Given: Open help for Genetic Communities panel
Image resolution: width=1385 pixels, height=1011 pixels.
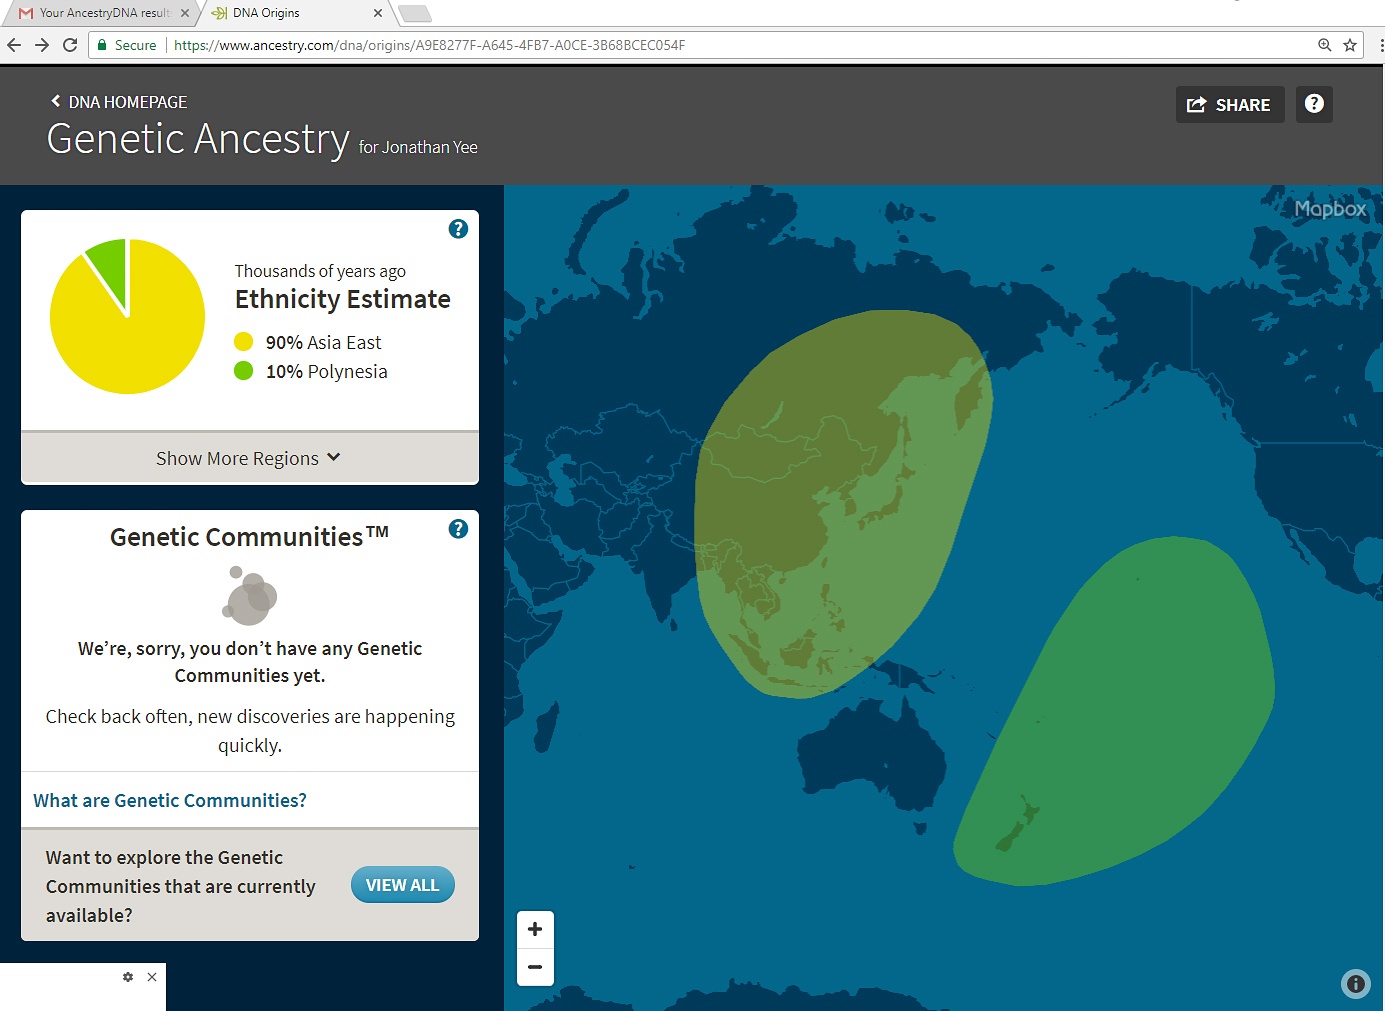Looking at the screenshot, I should (x=458, y=529).
